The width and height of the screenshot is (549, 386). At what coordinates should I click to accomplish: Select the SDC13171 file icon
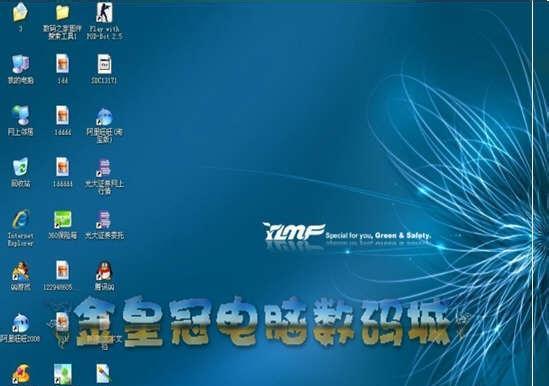(104, 64)
